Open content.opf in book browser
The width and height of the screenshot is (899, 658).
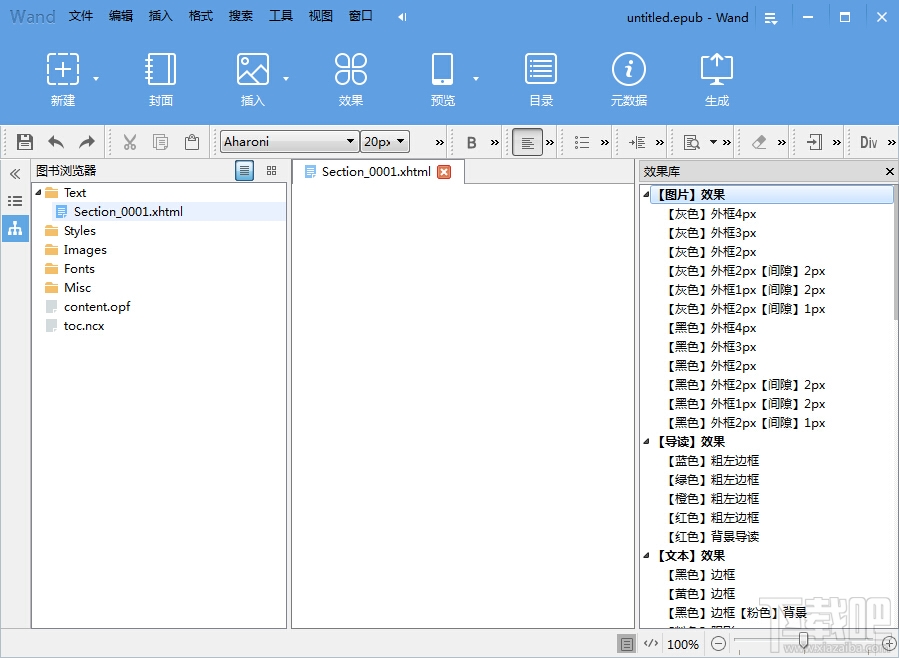pyautogui.click(x=97, y=307)
